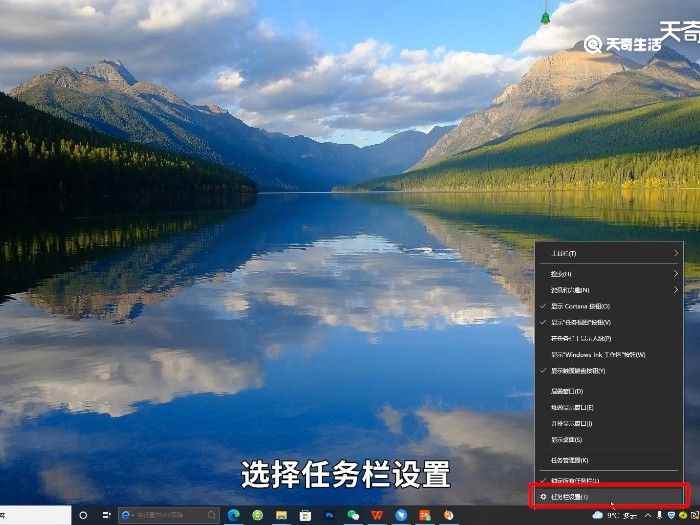Screen dimensions: 700x525
Task: Launch WPS Office from taskbar
Action: pyautogui.click(x=377, y=515)
